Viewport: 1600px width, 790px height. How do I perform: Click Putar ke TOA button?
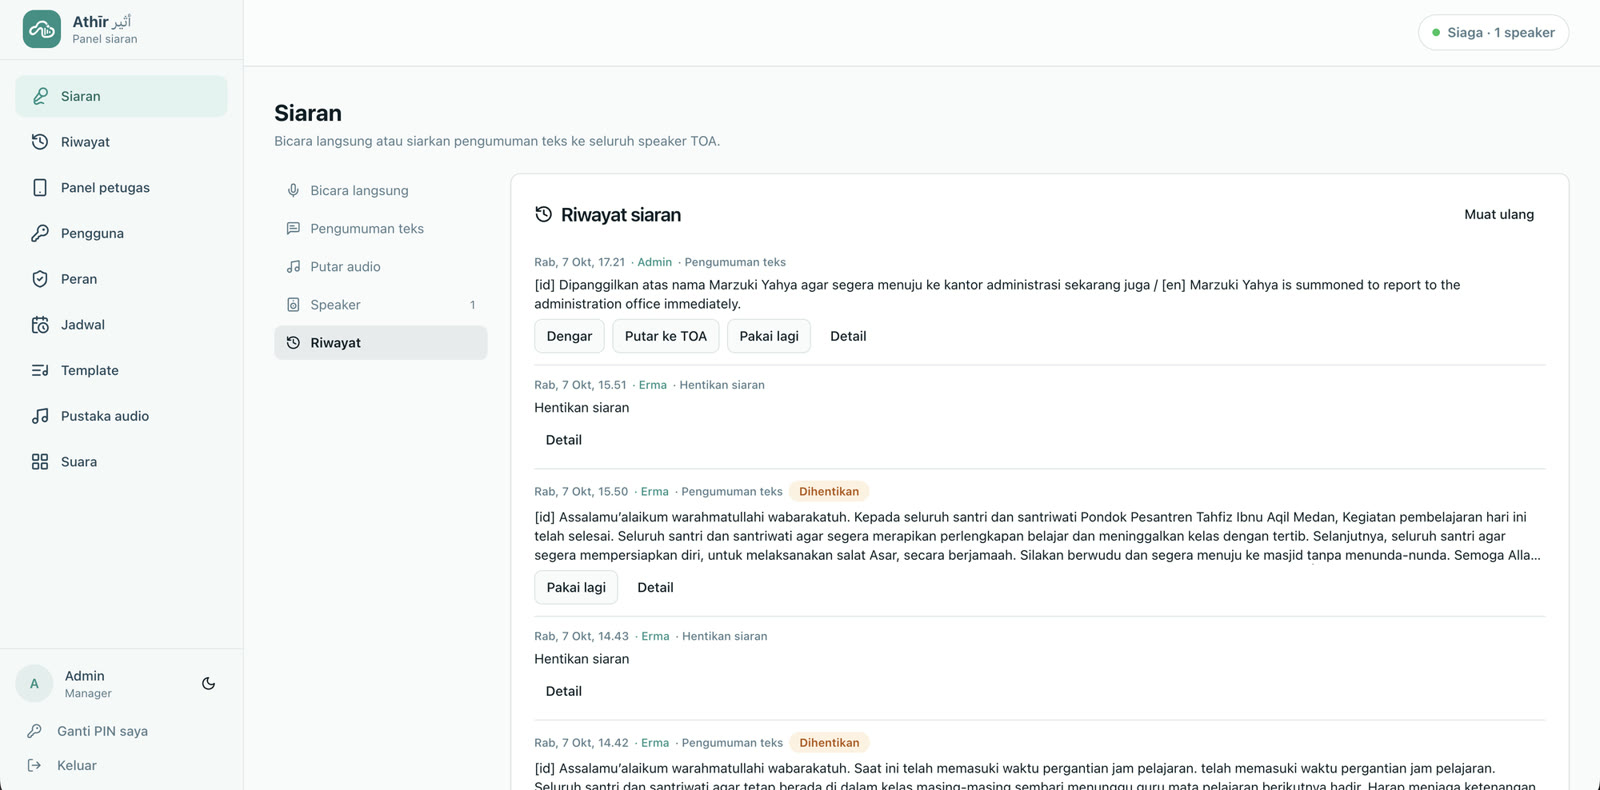666,336
